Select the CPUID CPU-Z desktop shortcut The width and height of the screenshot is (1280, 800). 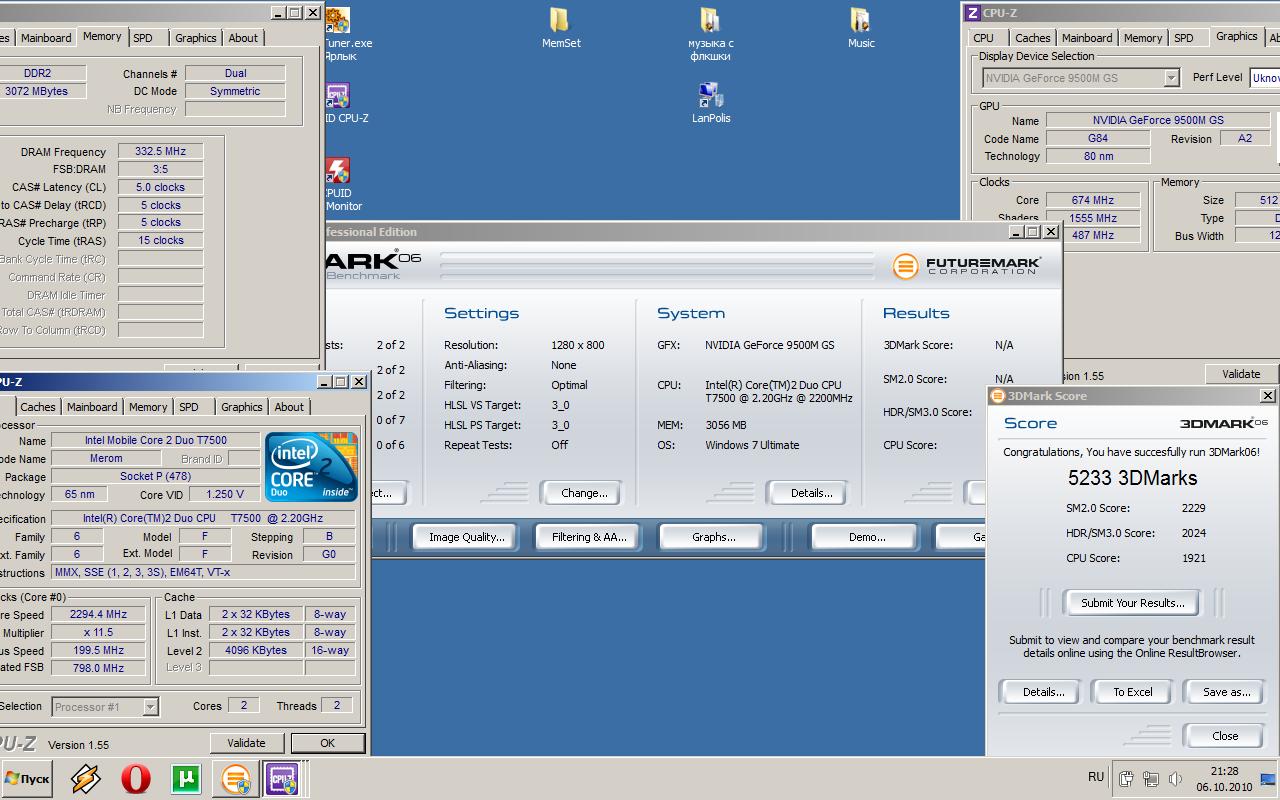click(x=340, y=103)
